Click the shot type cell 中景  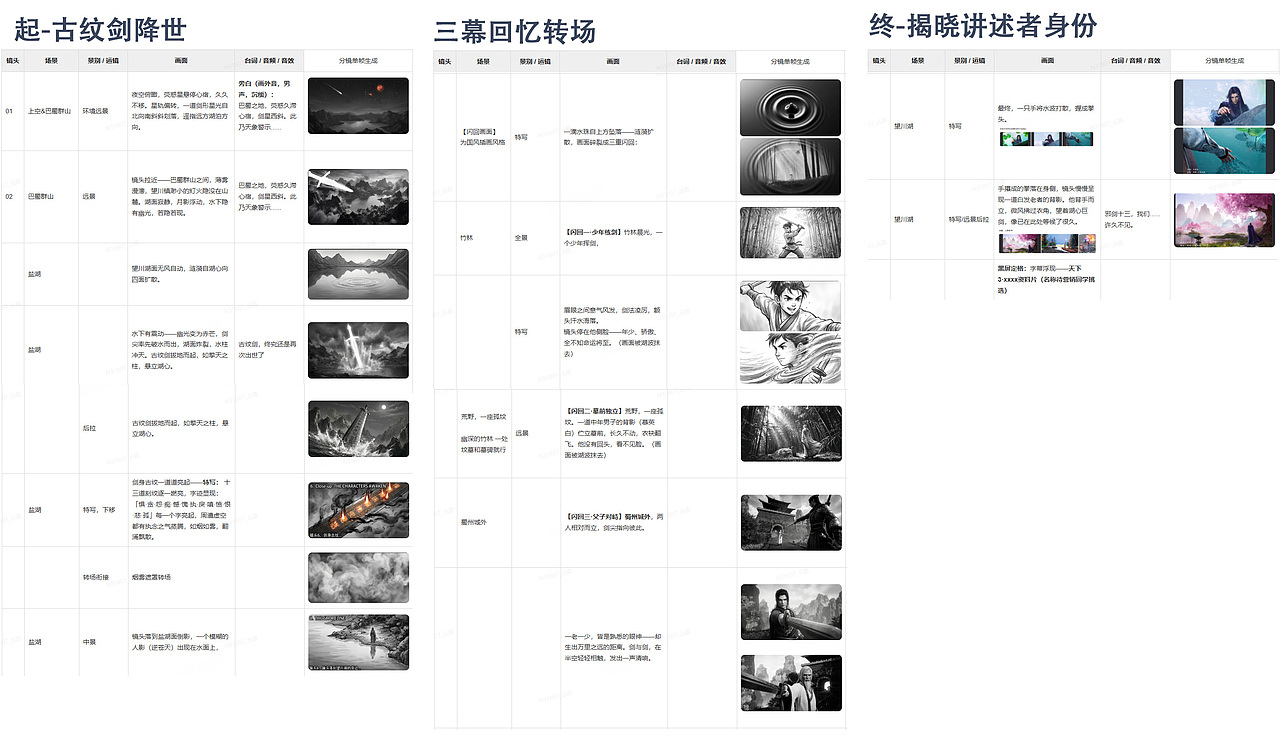pos(89,642)
